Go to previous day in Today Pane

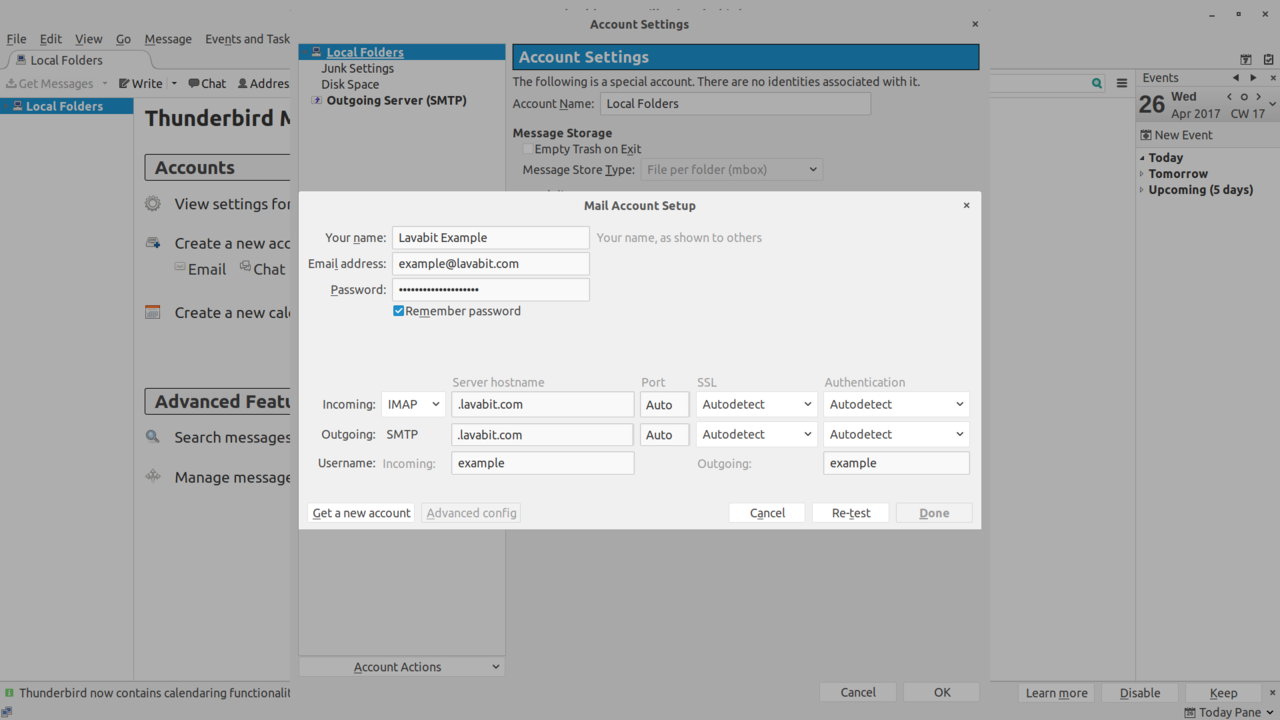pos(1230,97)
